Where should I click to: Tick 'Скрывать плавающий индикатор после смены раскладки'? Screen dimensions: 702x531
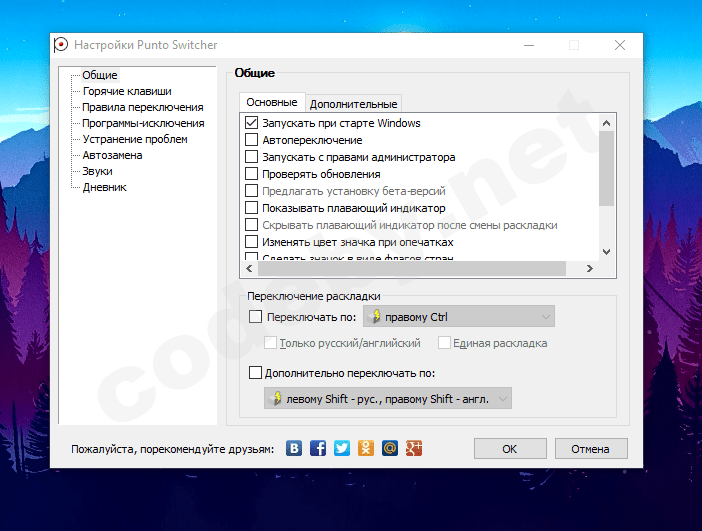point(252,225)
